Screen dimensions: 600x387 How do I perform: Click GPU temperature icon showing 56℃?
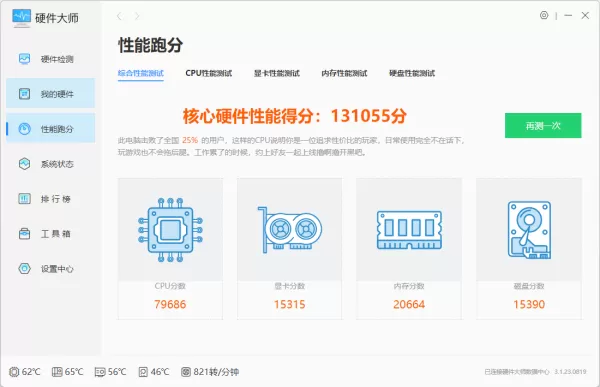click(x=100, y=372)
